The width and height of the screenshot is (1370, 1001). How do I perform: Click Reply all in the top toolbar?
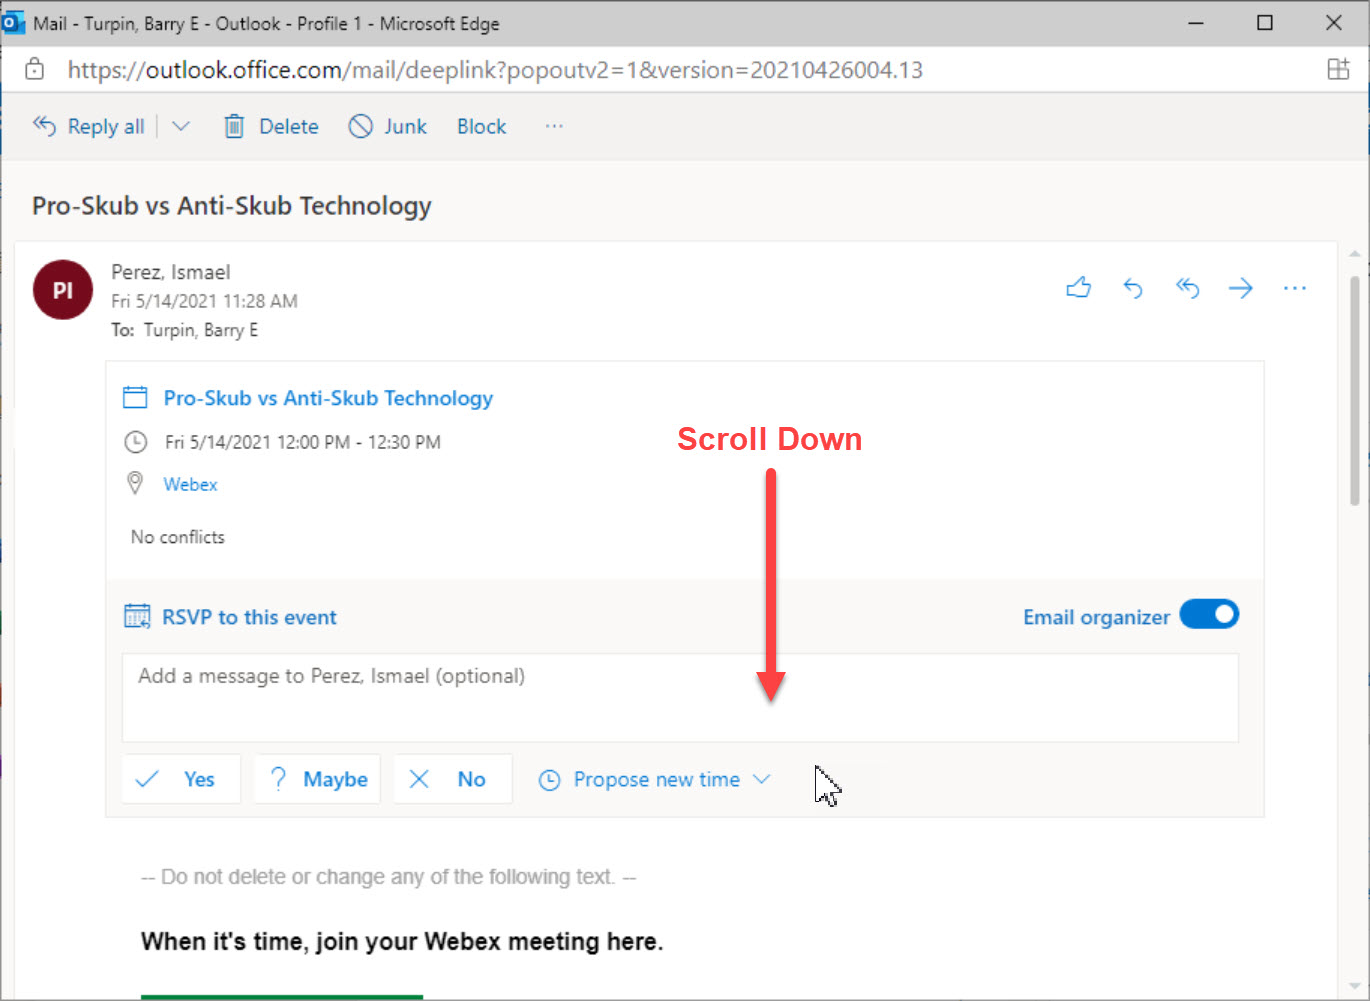pyautogui.click(x=89, y=126)
